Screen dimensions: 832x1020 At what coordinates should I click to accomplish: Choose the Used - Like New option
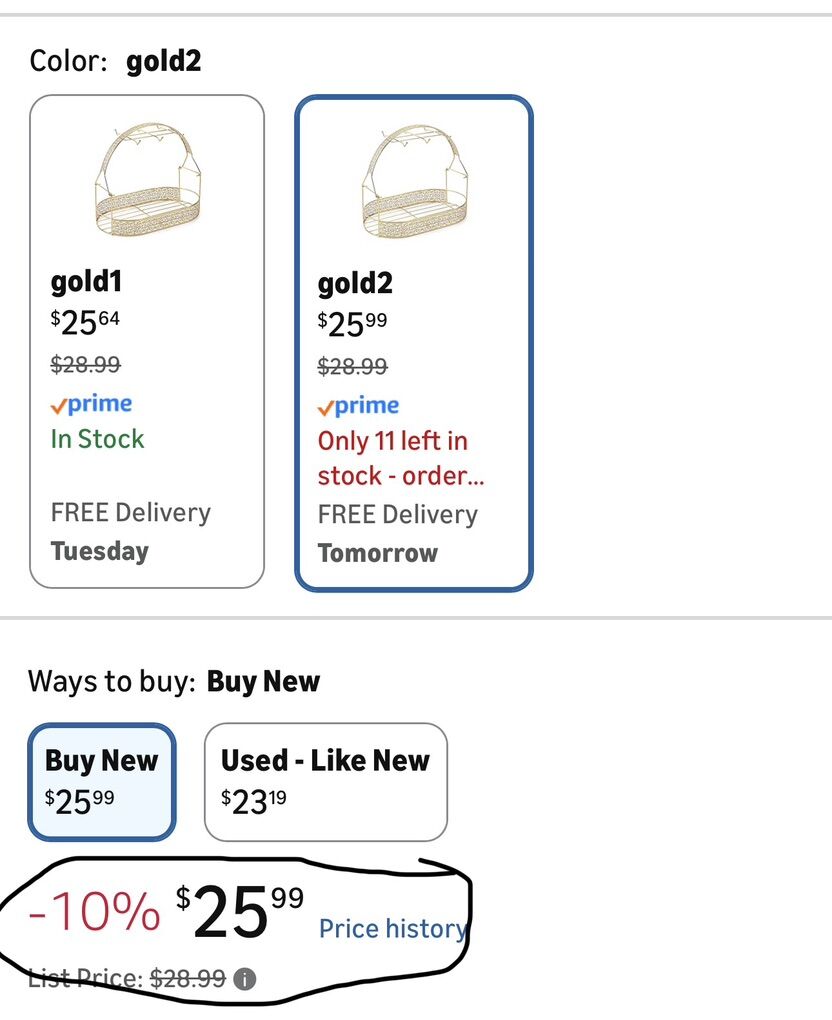click(x=325, y=781)
